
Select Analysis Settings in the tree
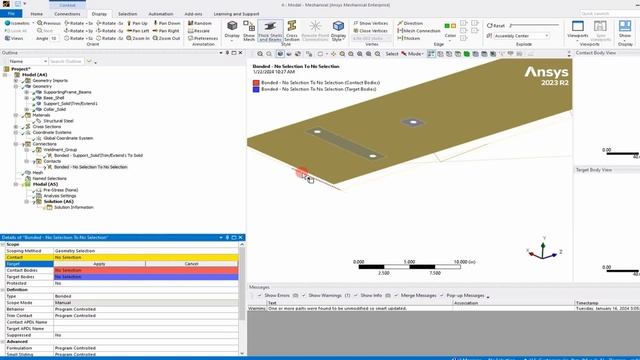60,196
